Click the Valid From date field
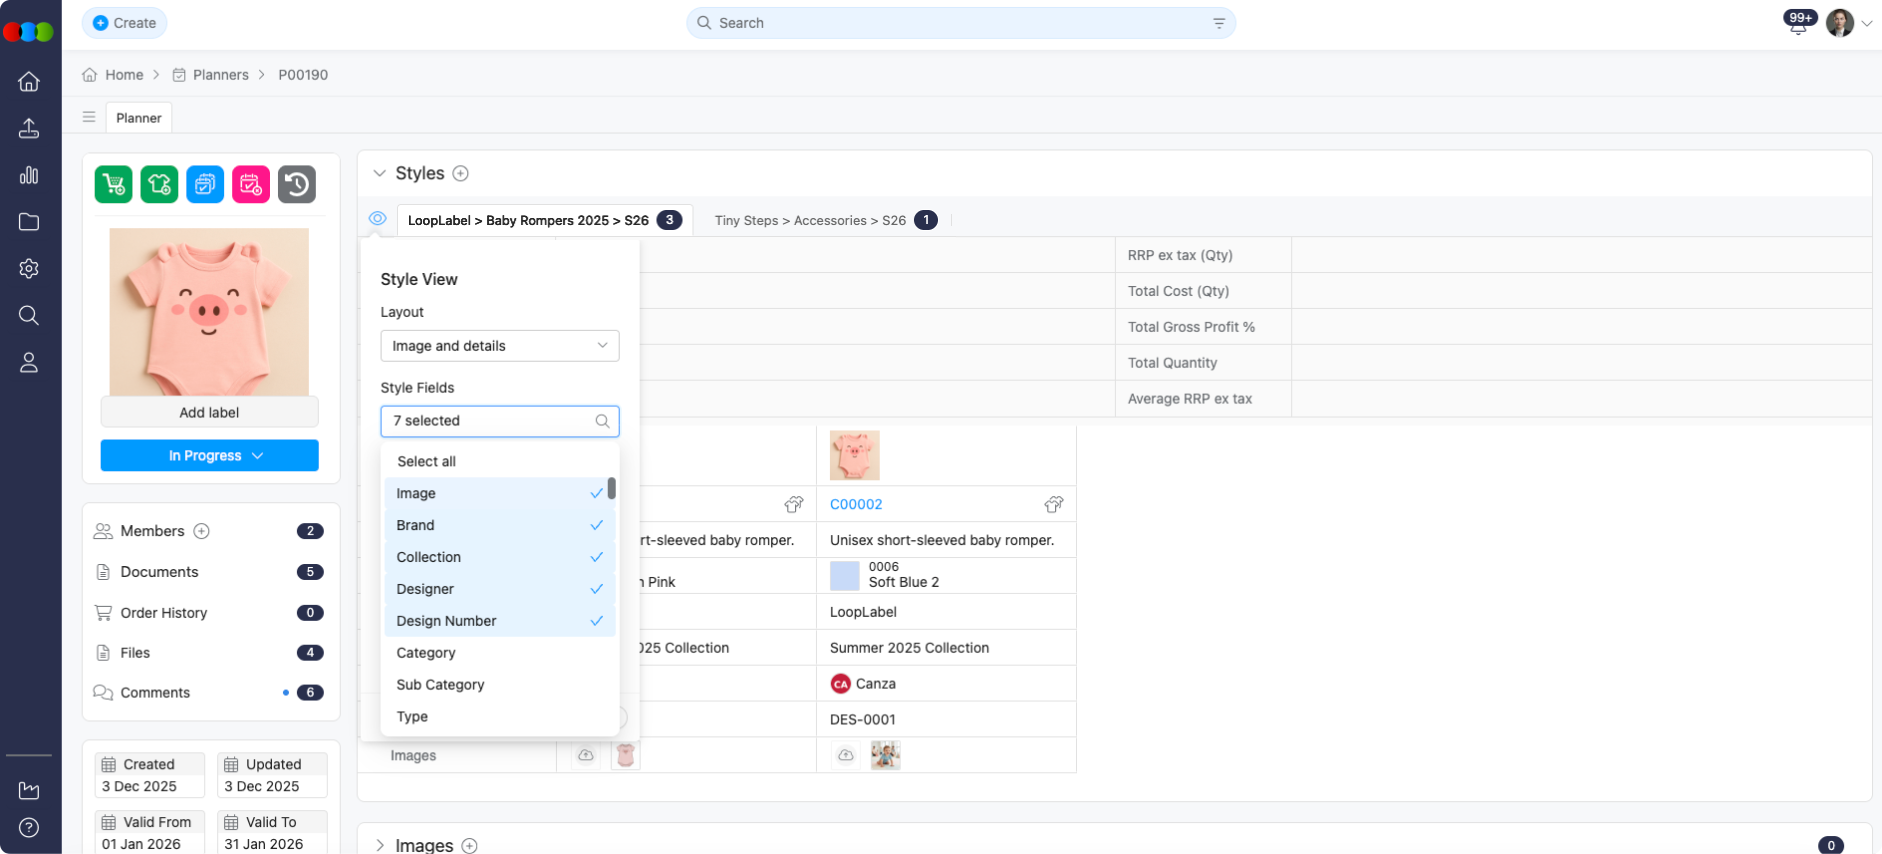 [x=150, y=832]
